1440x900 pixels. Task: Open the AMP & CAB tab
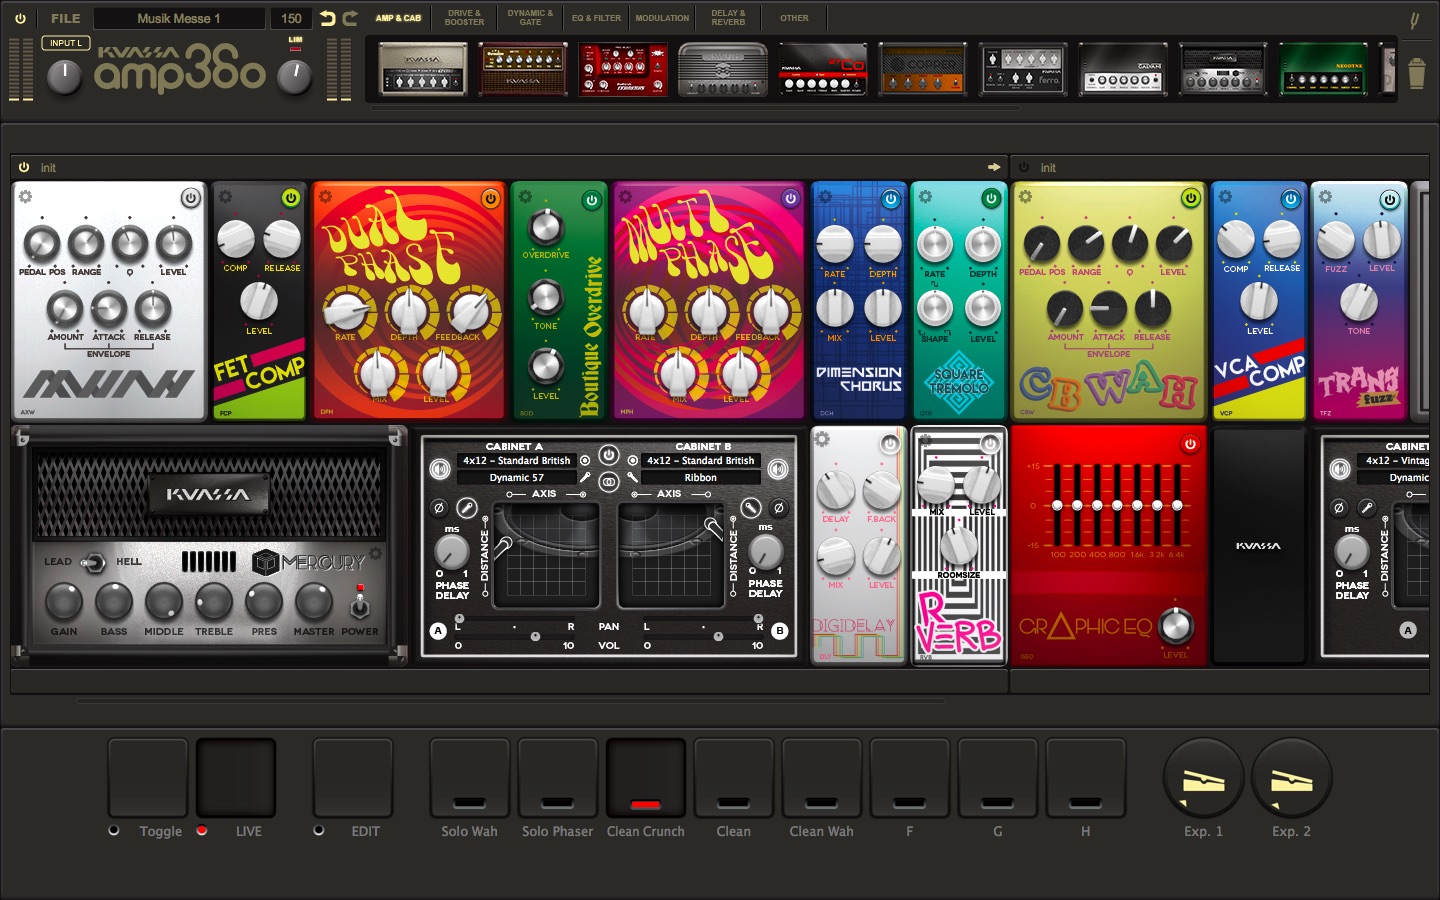coord(398,18)
